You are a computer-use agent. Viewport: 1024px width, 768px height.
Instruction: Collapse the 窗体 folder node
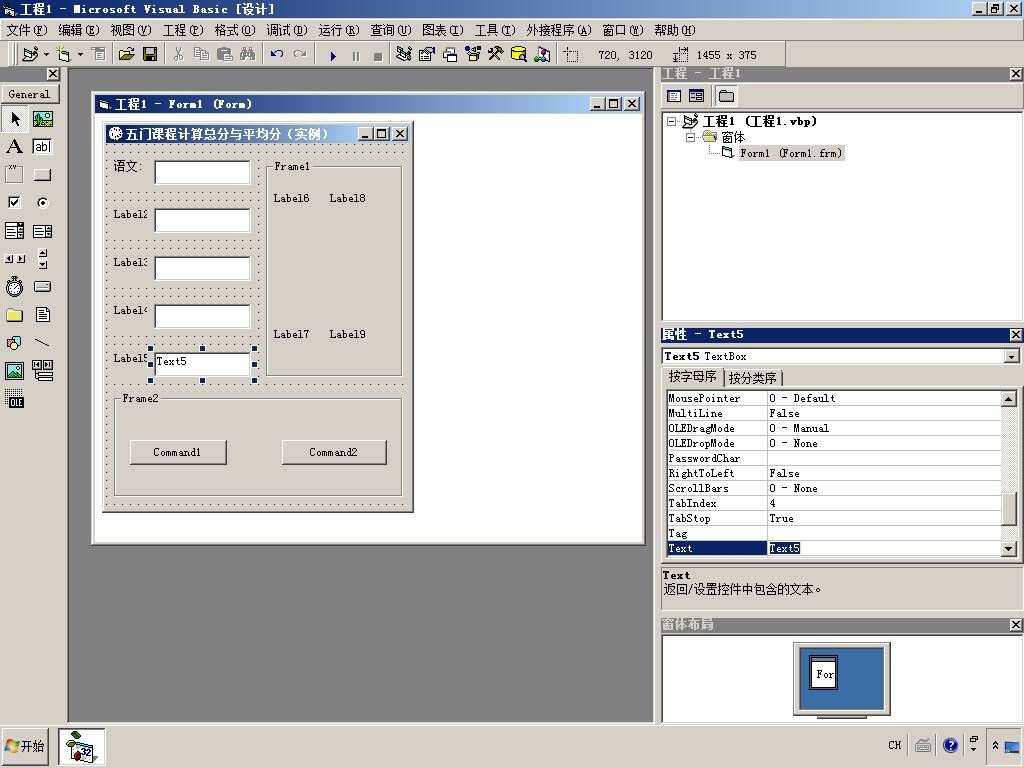pos(690,137)
